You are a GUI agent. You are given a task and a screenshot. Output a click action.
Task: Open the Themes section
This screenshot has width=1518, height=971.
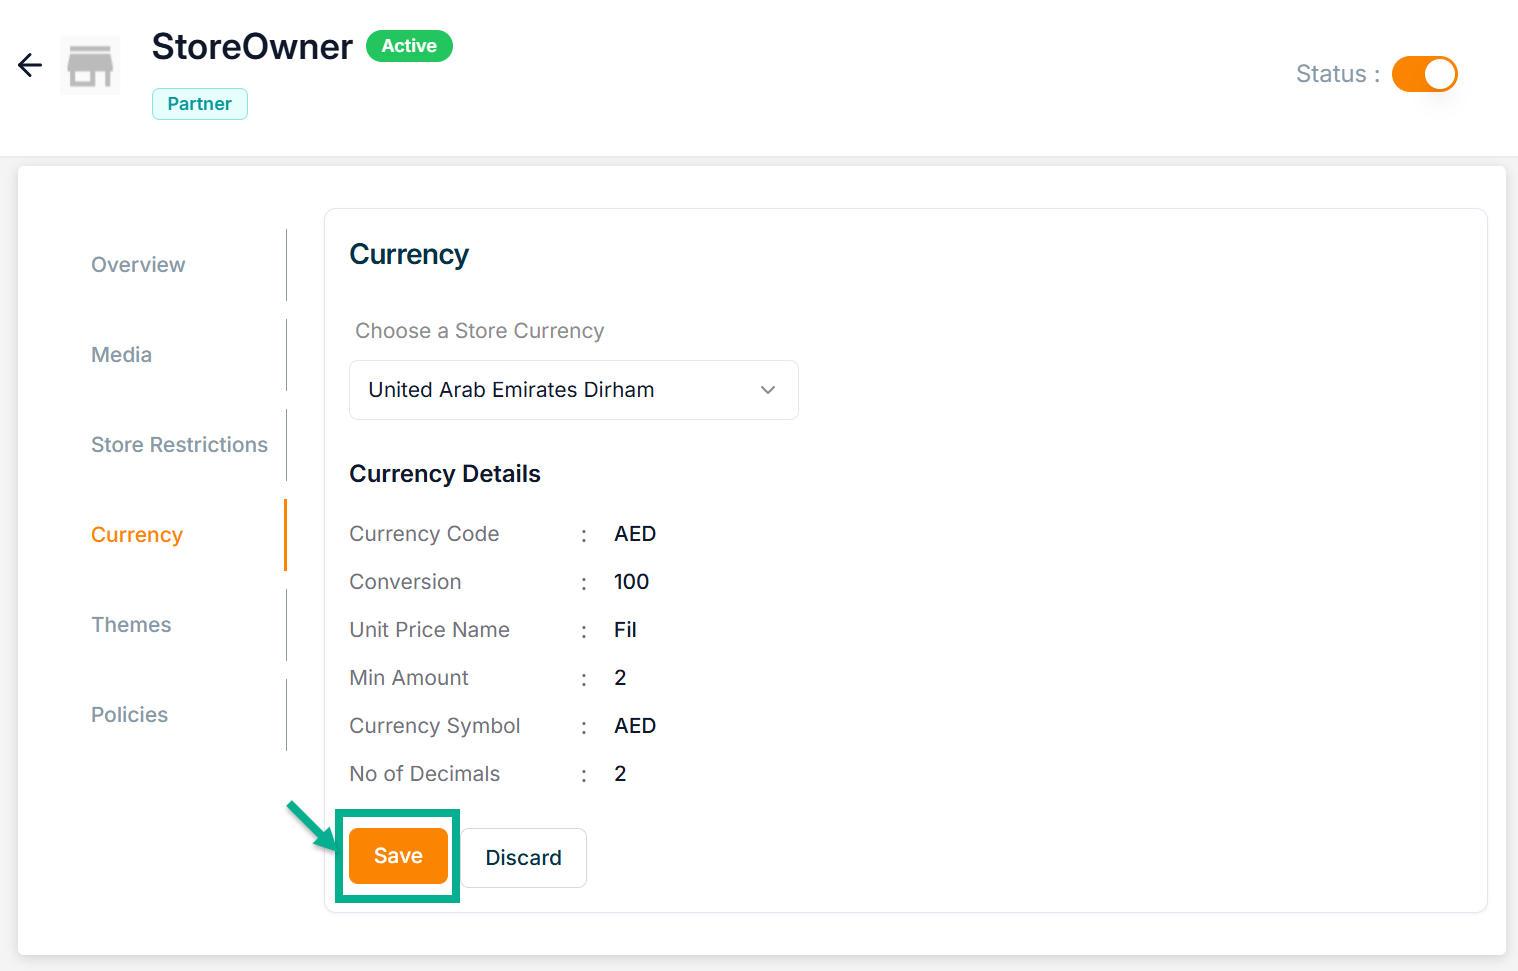click(131, 625)
